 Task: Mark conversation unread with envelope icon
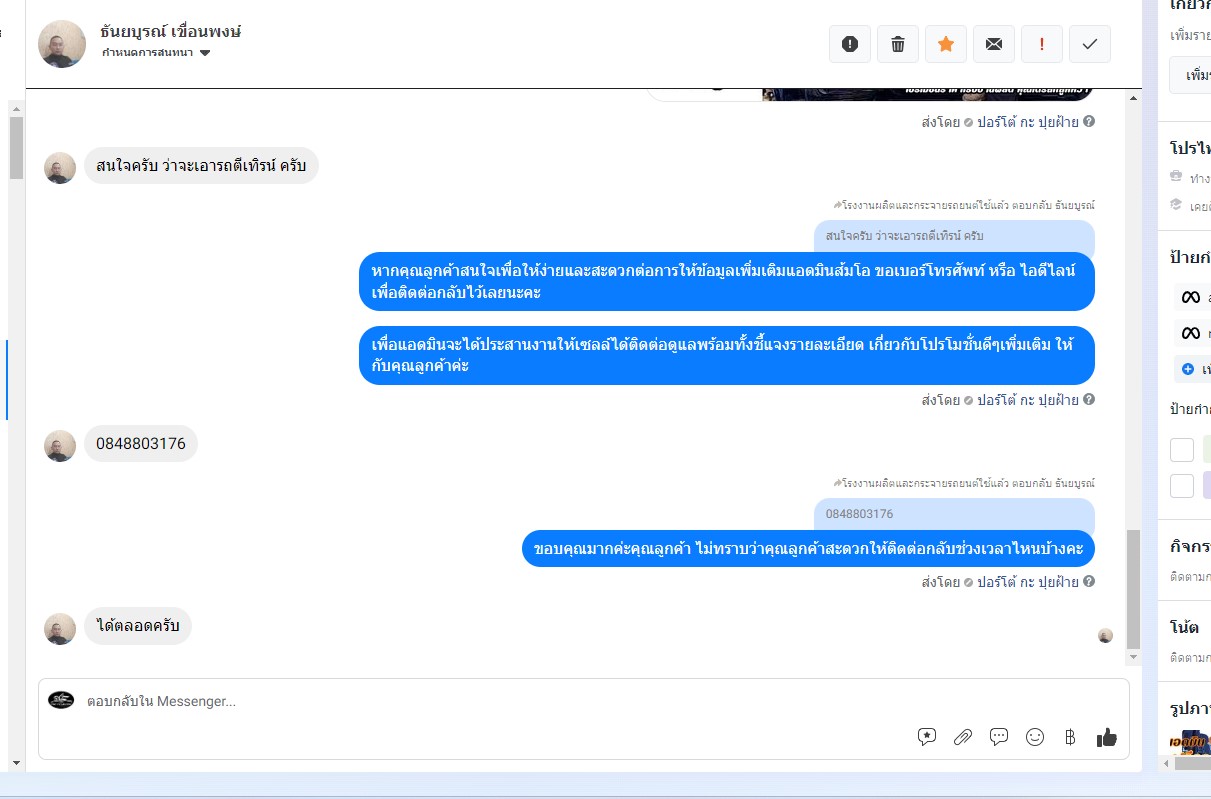coord(994,44)
